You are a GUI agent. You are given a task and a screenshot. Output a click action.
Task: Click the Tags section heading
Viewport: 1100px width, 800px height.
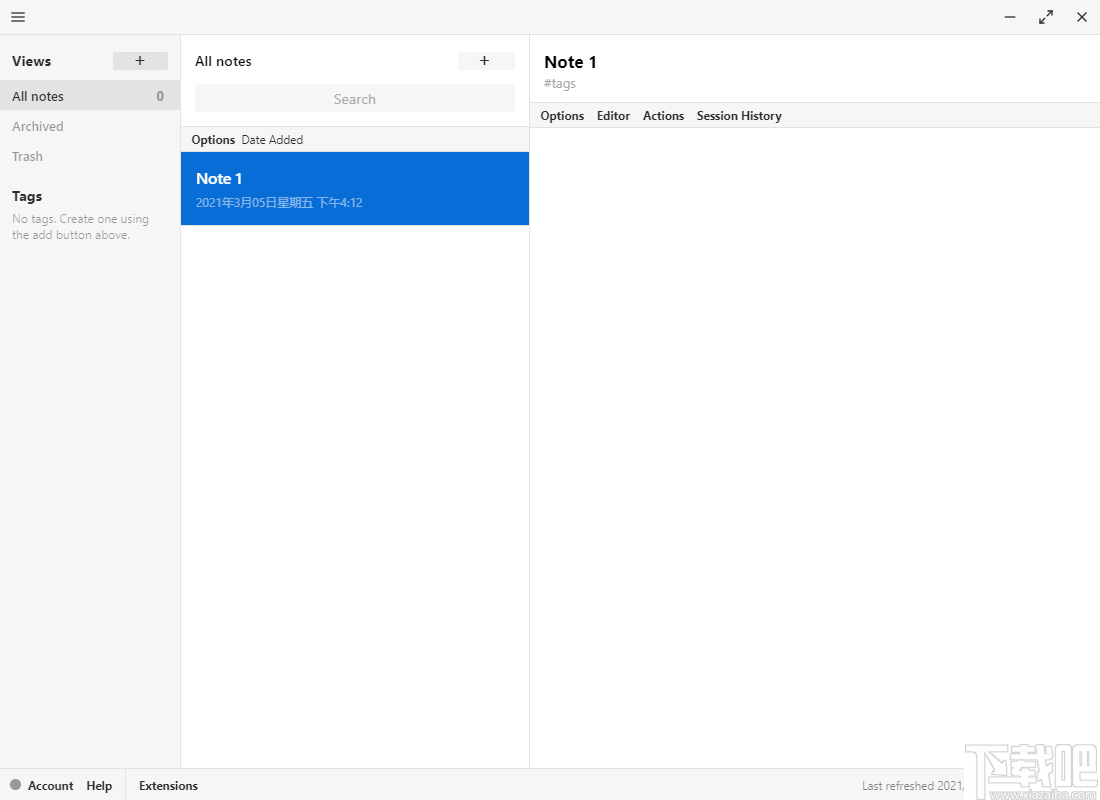27,196
